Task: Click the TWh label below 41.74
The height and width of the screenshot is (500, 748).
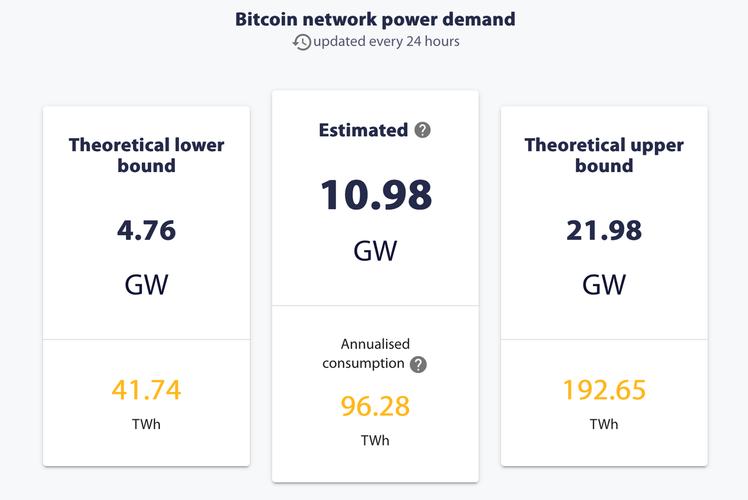Action: coord(146,424)
